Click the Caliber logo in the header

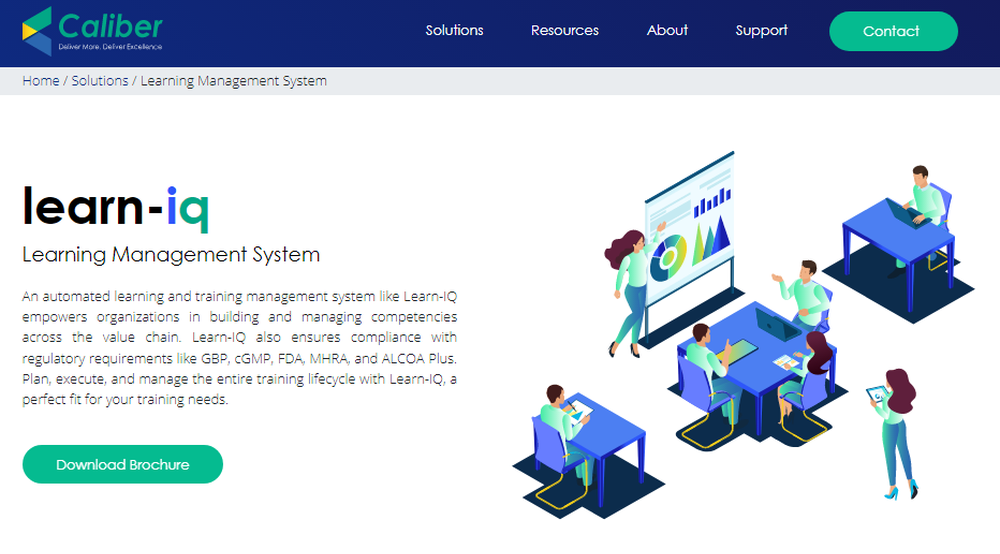pos(92,31)
